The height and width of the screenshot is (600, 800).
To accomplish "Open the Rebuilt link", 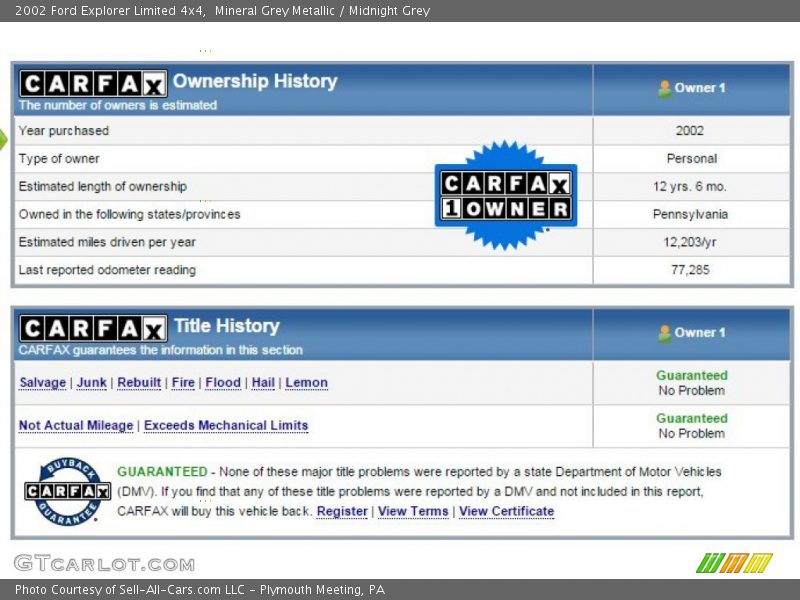I will pyautogui.click(x=139, y=383).
